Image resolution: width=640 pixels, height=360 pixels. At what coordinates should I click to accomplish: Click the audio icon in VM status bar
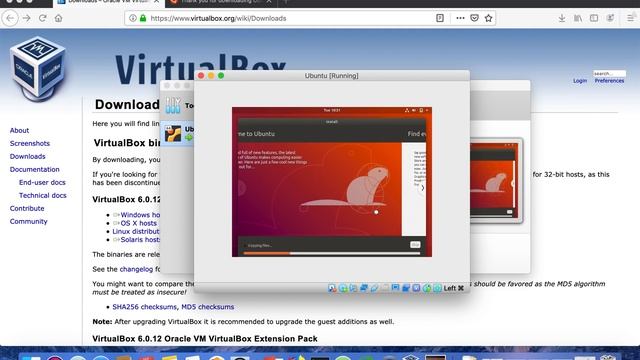[x=353, y=288]
